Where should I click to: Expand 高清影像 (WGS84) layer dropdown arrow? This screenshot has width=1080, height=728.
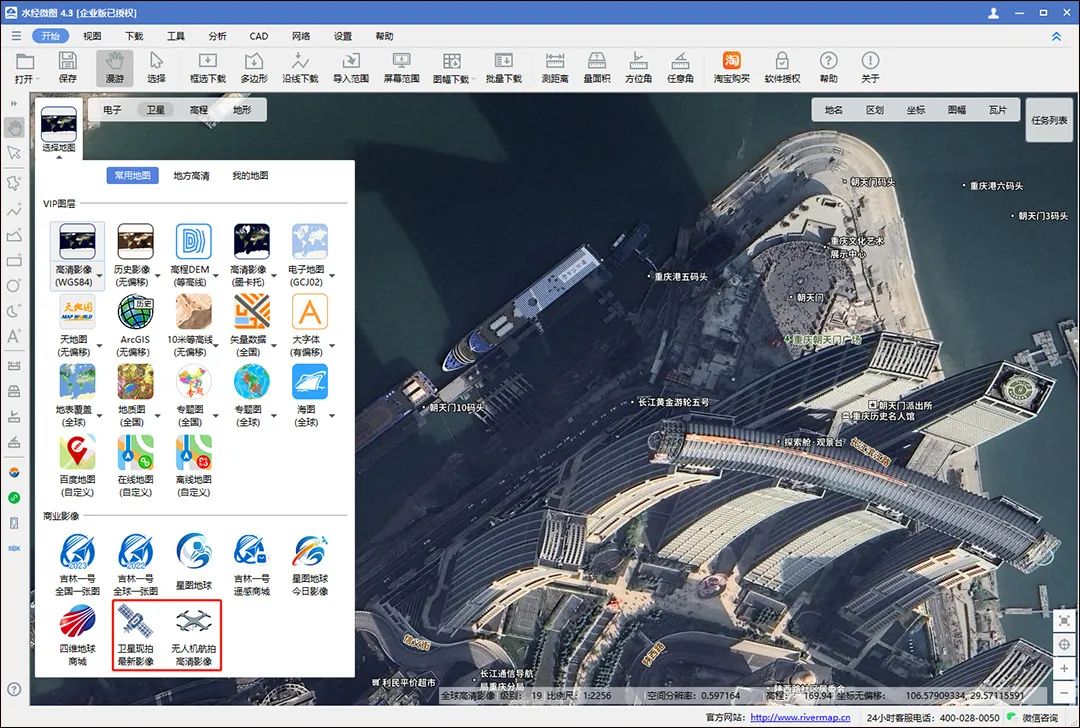tap(99, 276)
